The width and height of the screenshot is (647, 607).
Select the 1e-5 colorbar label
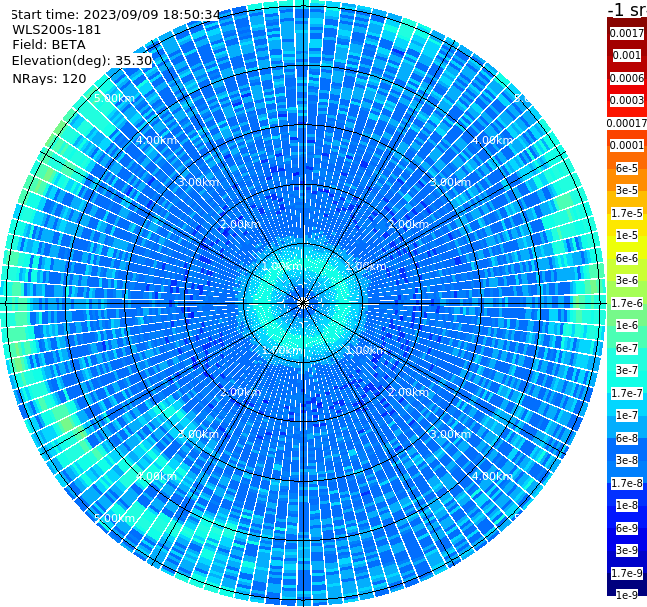627,235
